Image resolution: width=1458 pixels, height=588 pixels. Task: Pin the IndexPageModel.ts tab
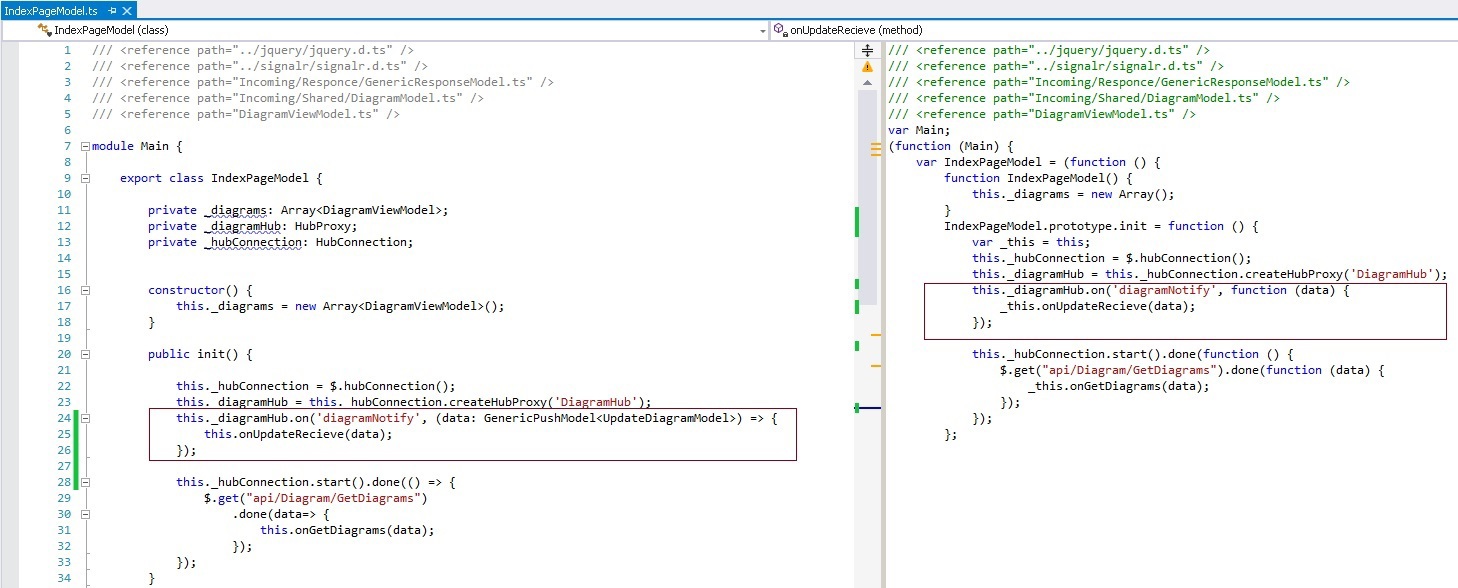click(111, 9)
